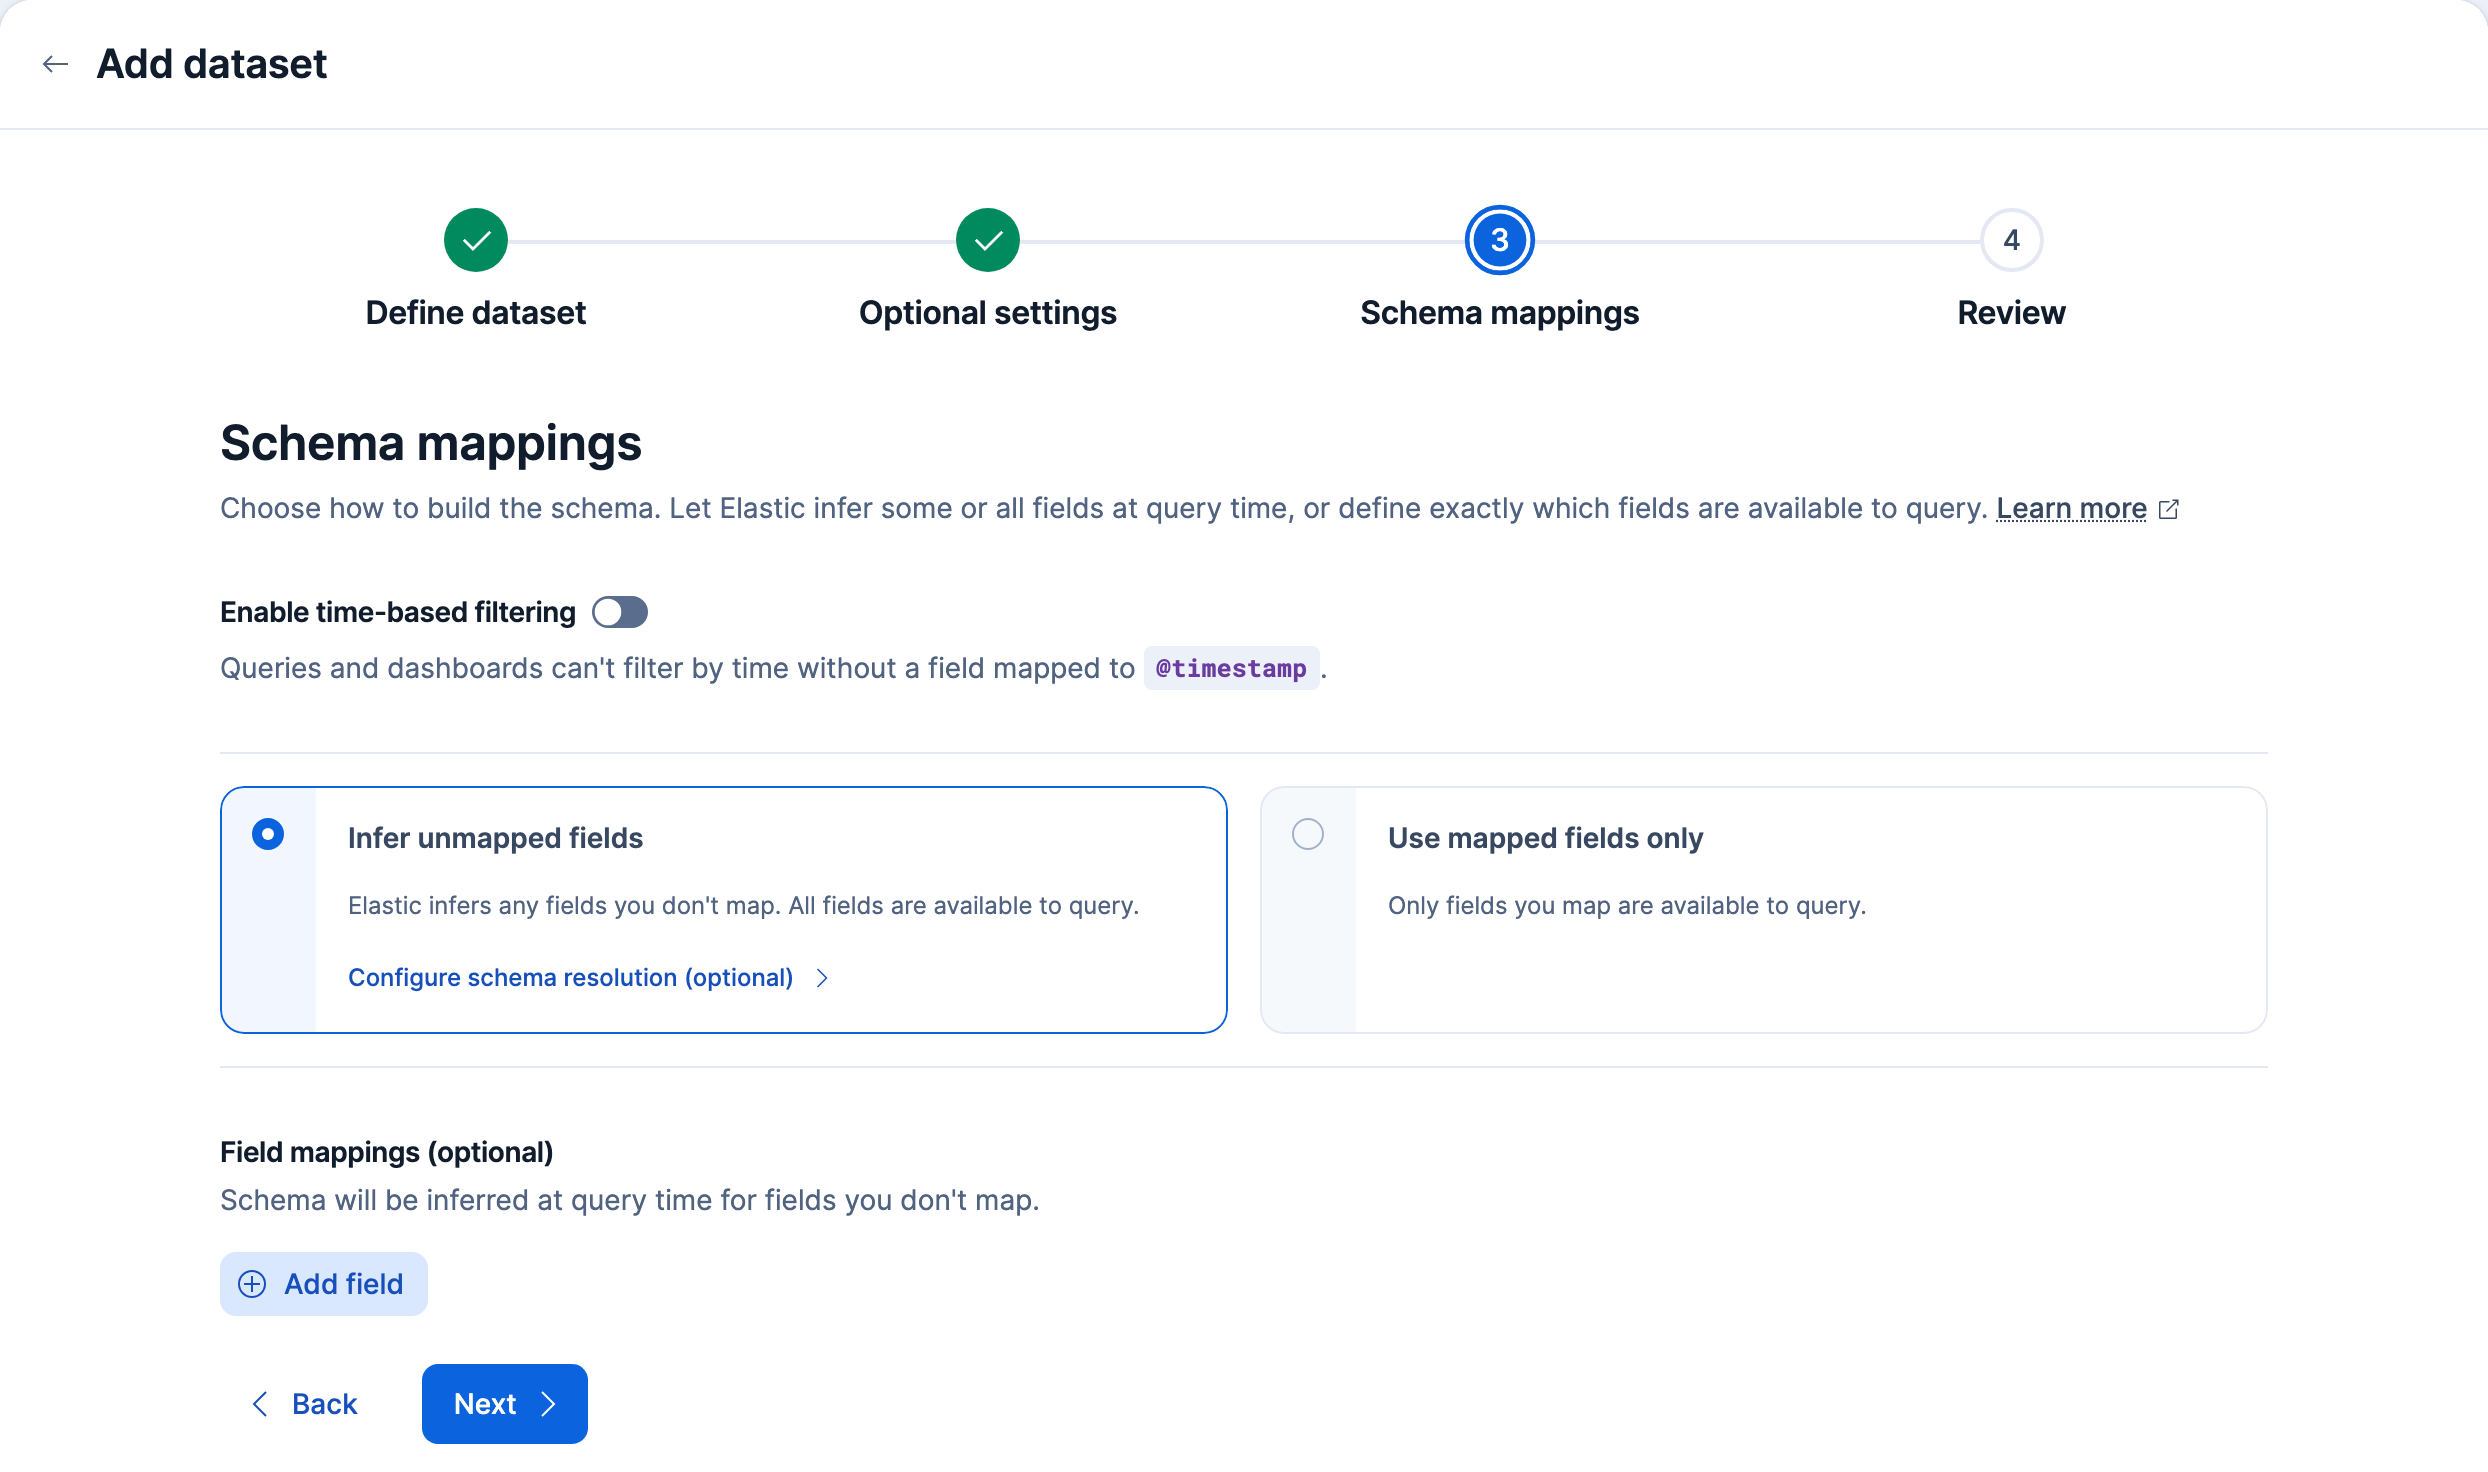Click the Add dataset page title

click(x=212, y=64)
